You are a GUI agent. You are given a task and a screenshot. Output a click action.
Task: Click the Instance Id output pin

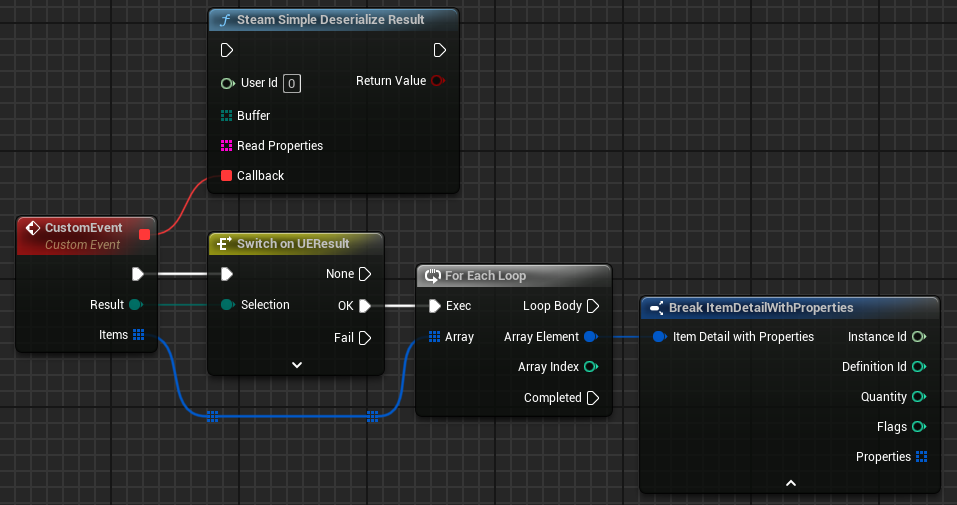coord(919,337)
